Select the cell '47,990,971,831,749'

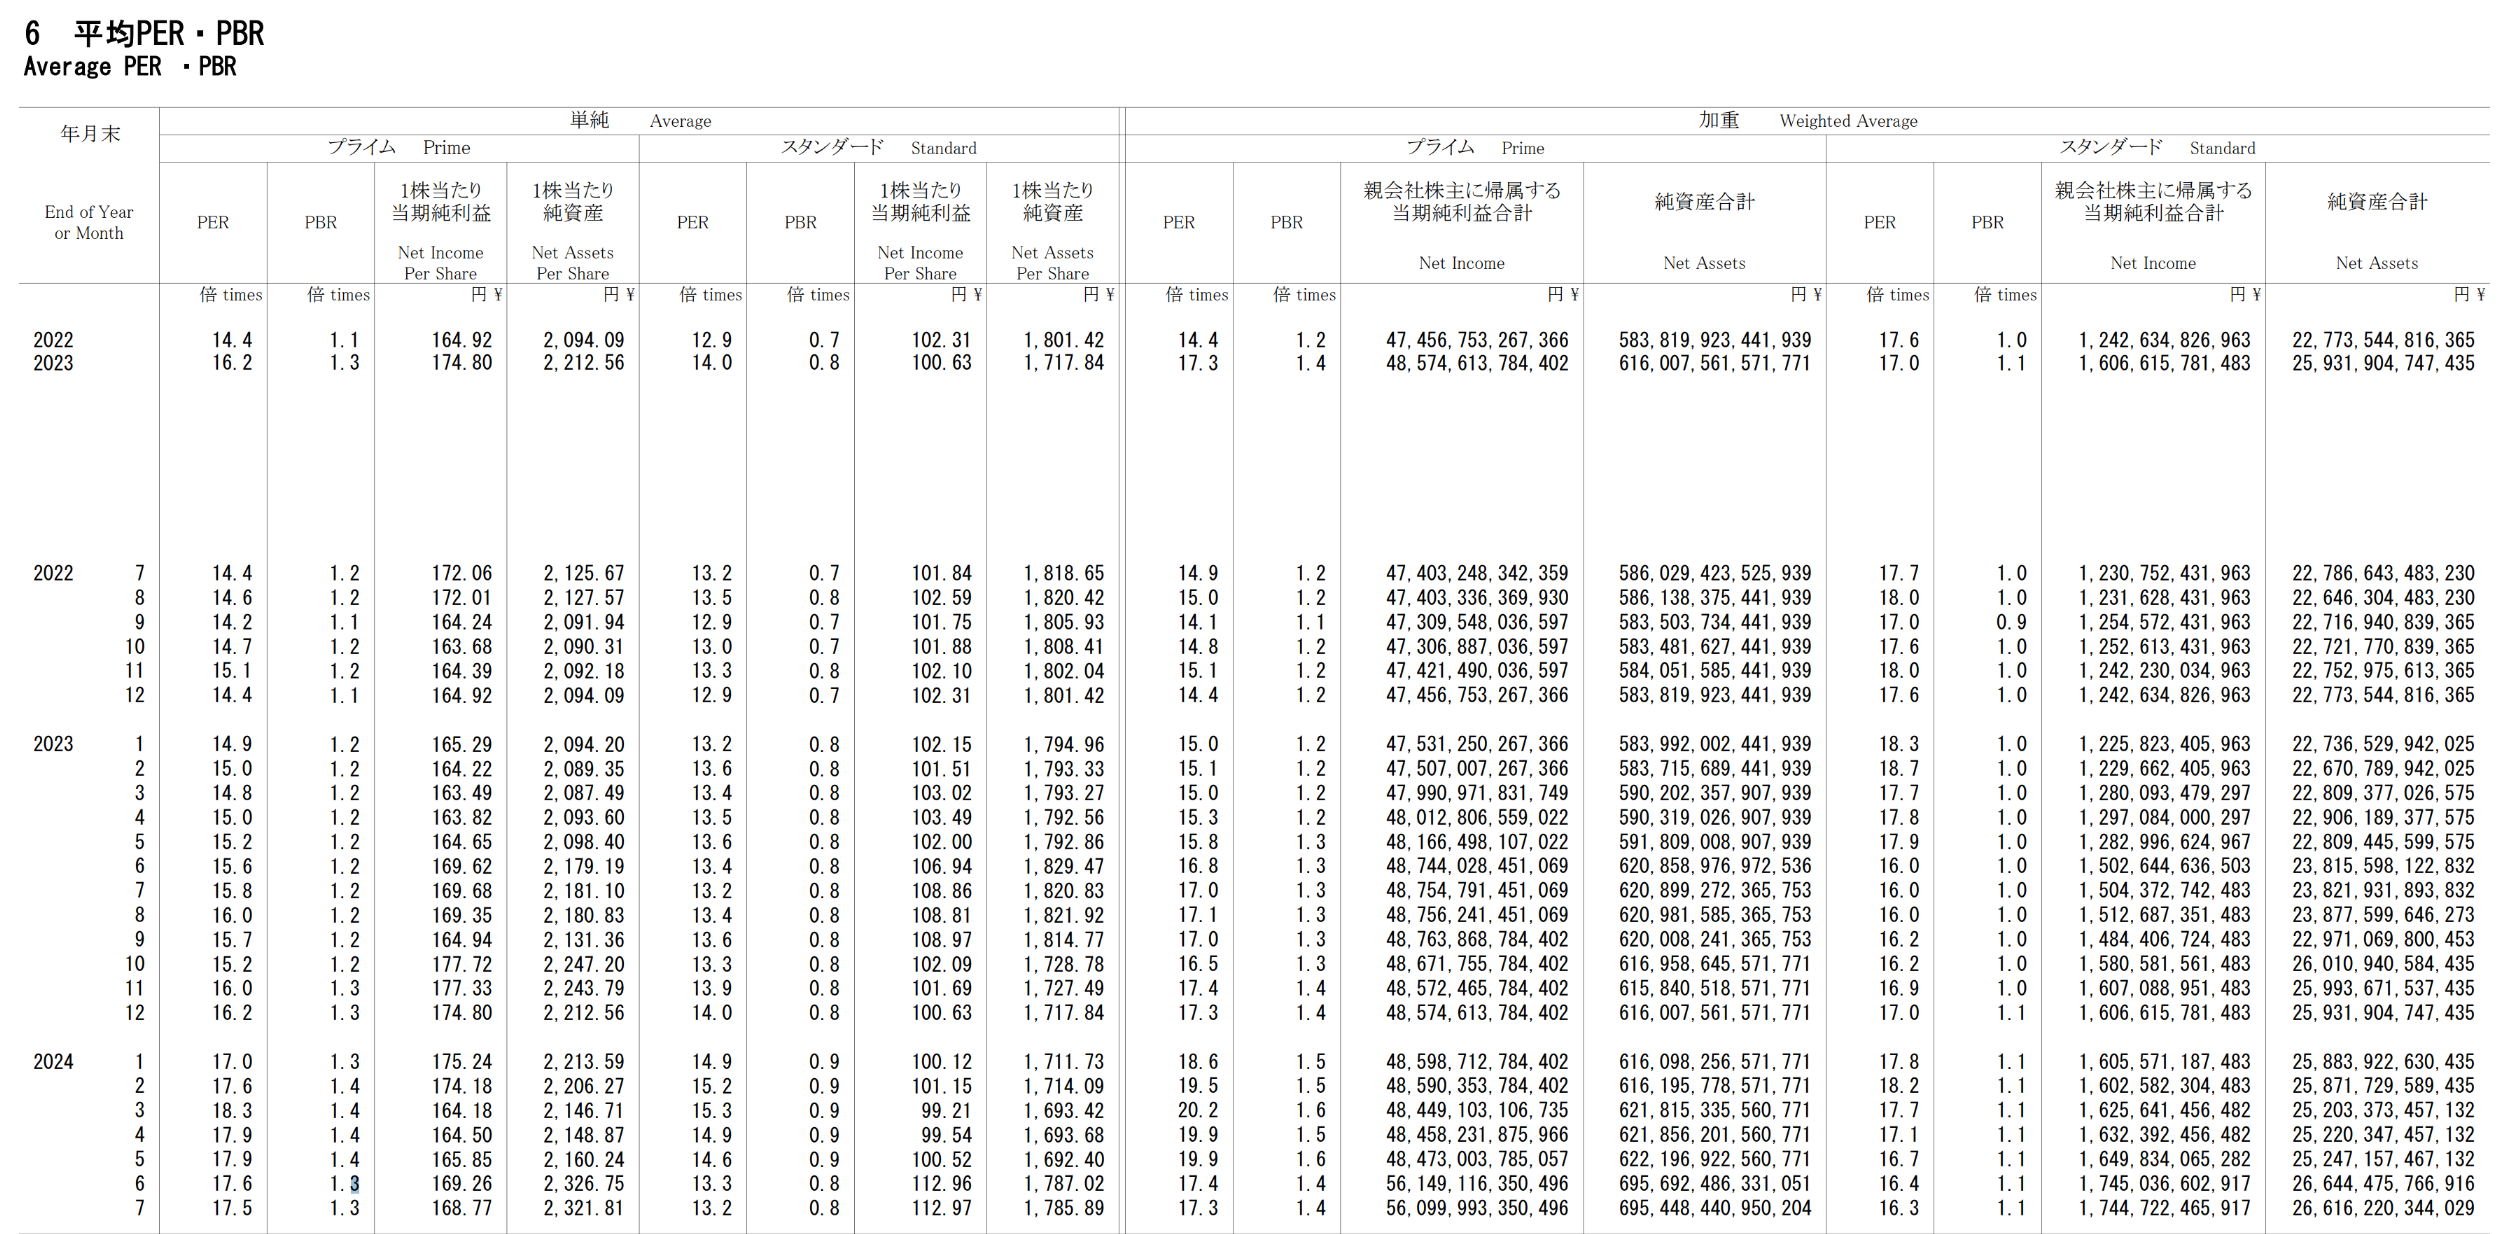tap(1477, 793)
